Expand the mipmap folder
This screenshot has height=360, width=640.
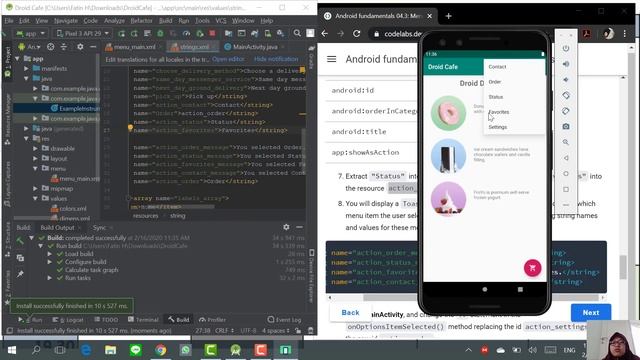click(36, 189)
